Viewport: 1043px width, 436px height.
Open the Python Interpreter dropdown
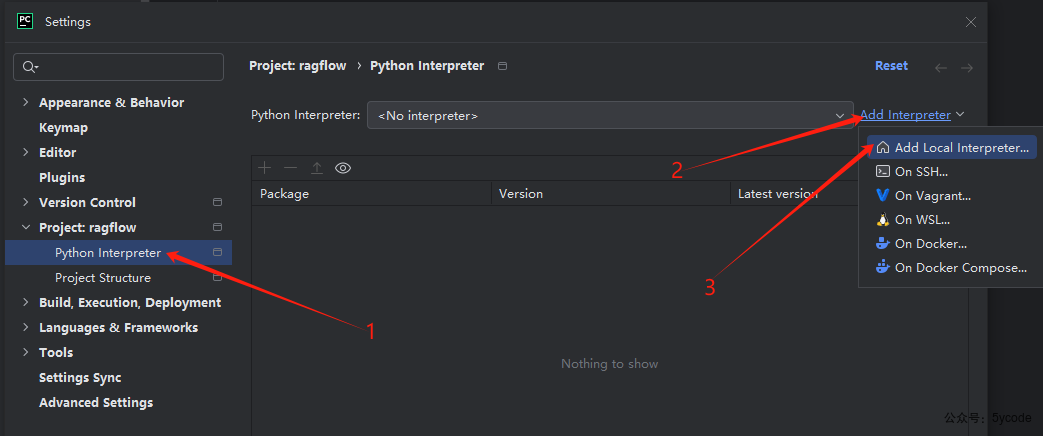tap(610, 115)
